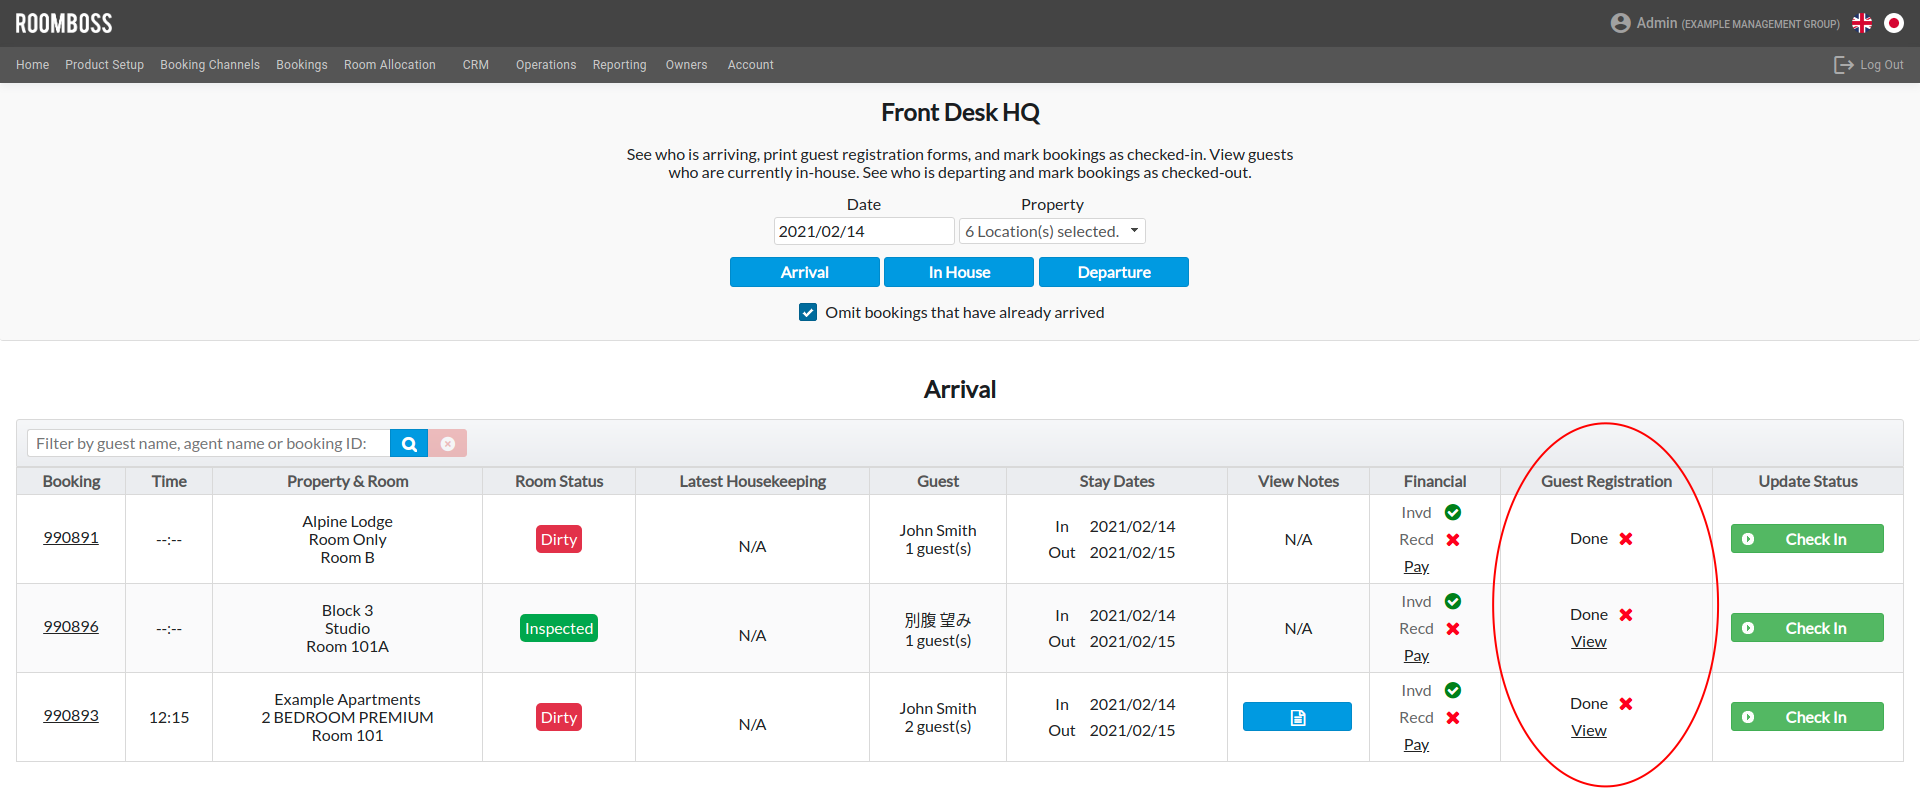
Task: View guest registration for booking 990896
Action: 1588,642
